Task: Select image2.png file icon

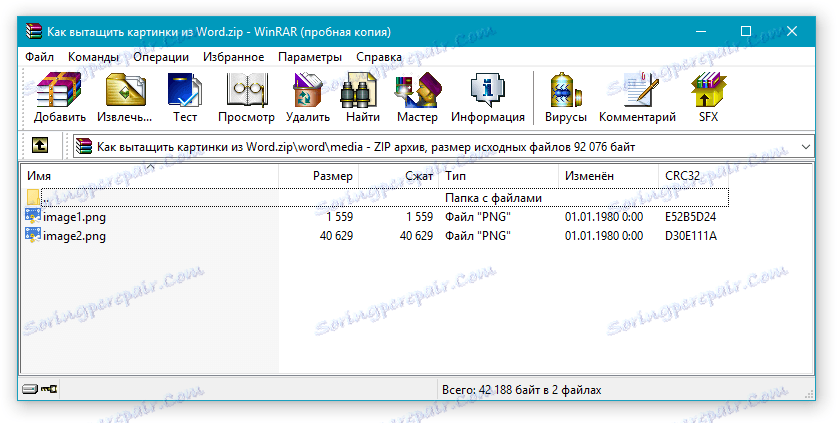Action: coord(33,235)
